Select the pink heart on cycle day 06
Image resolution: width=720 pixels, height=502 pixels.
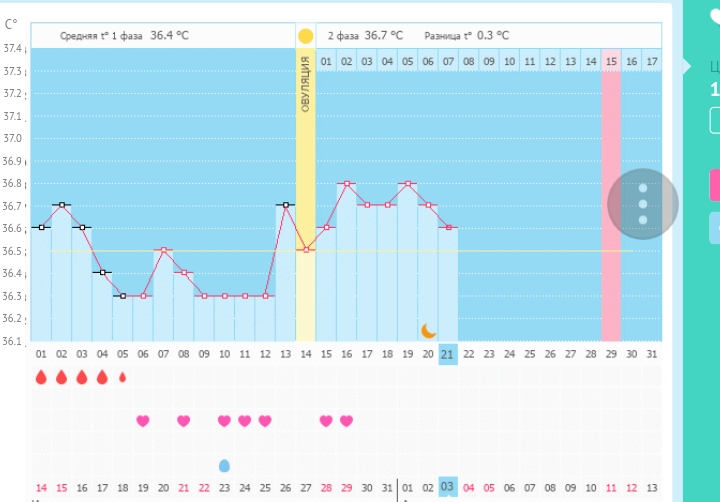[143, 421]
